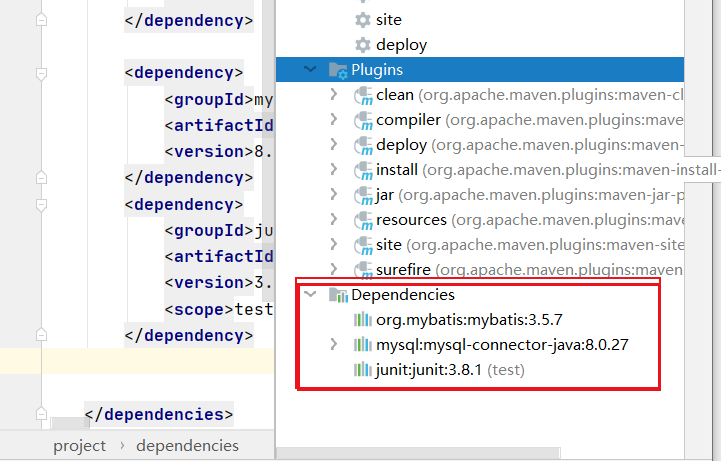Image resolution: width=721 pixels, height=461 pixels.
Task: Click the resources plugin icon
Action: (x=363, y=220)
